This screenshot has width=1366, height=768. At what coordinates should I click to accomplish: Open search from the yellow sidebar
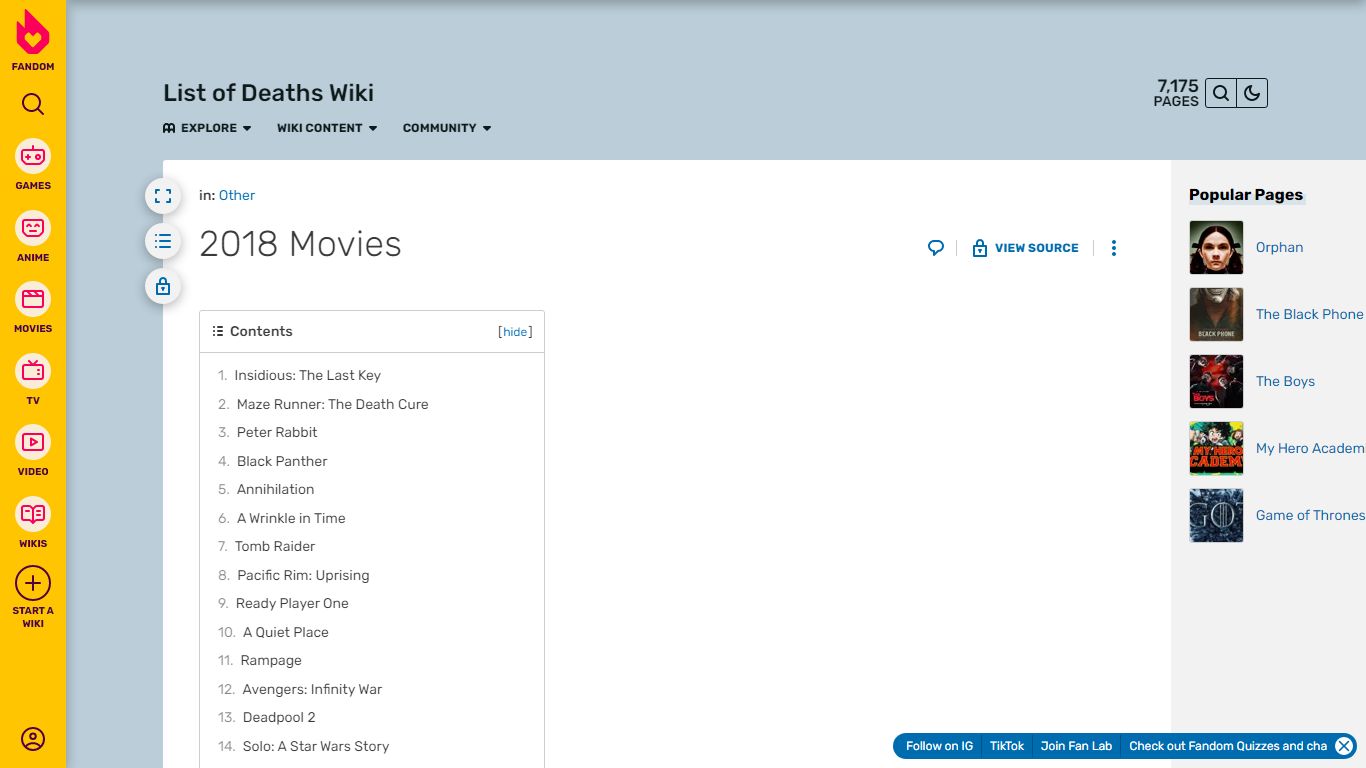click(x=33, y=104)
